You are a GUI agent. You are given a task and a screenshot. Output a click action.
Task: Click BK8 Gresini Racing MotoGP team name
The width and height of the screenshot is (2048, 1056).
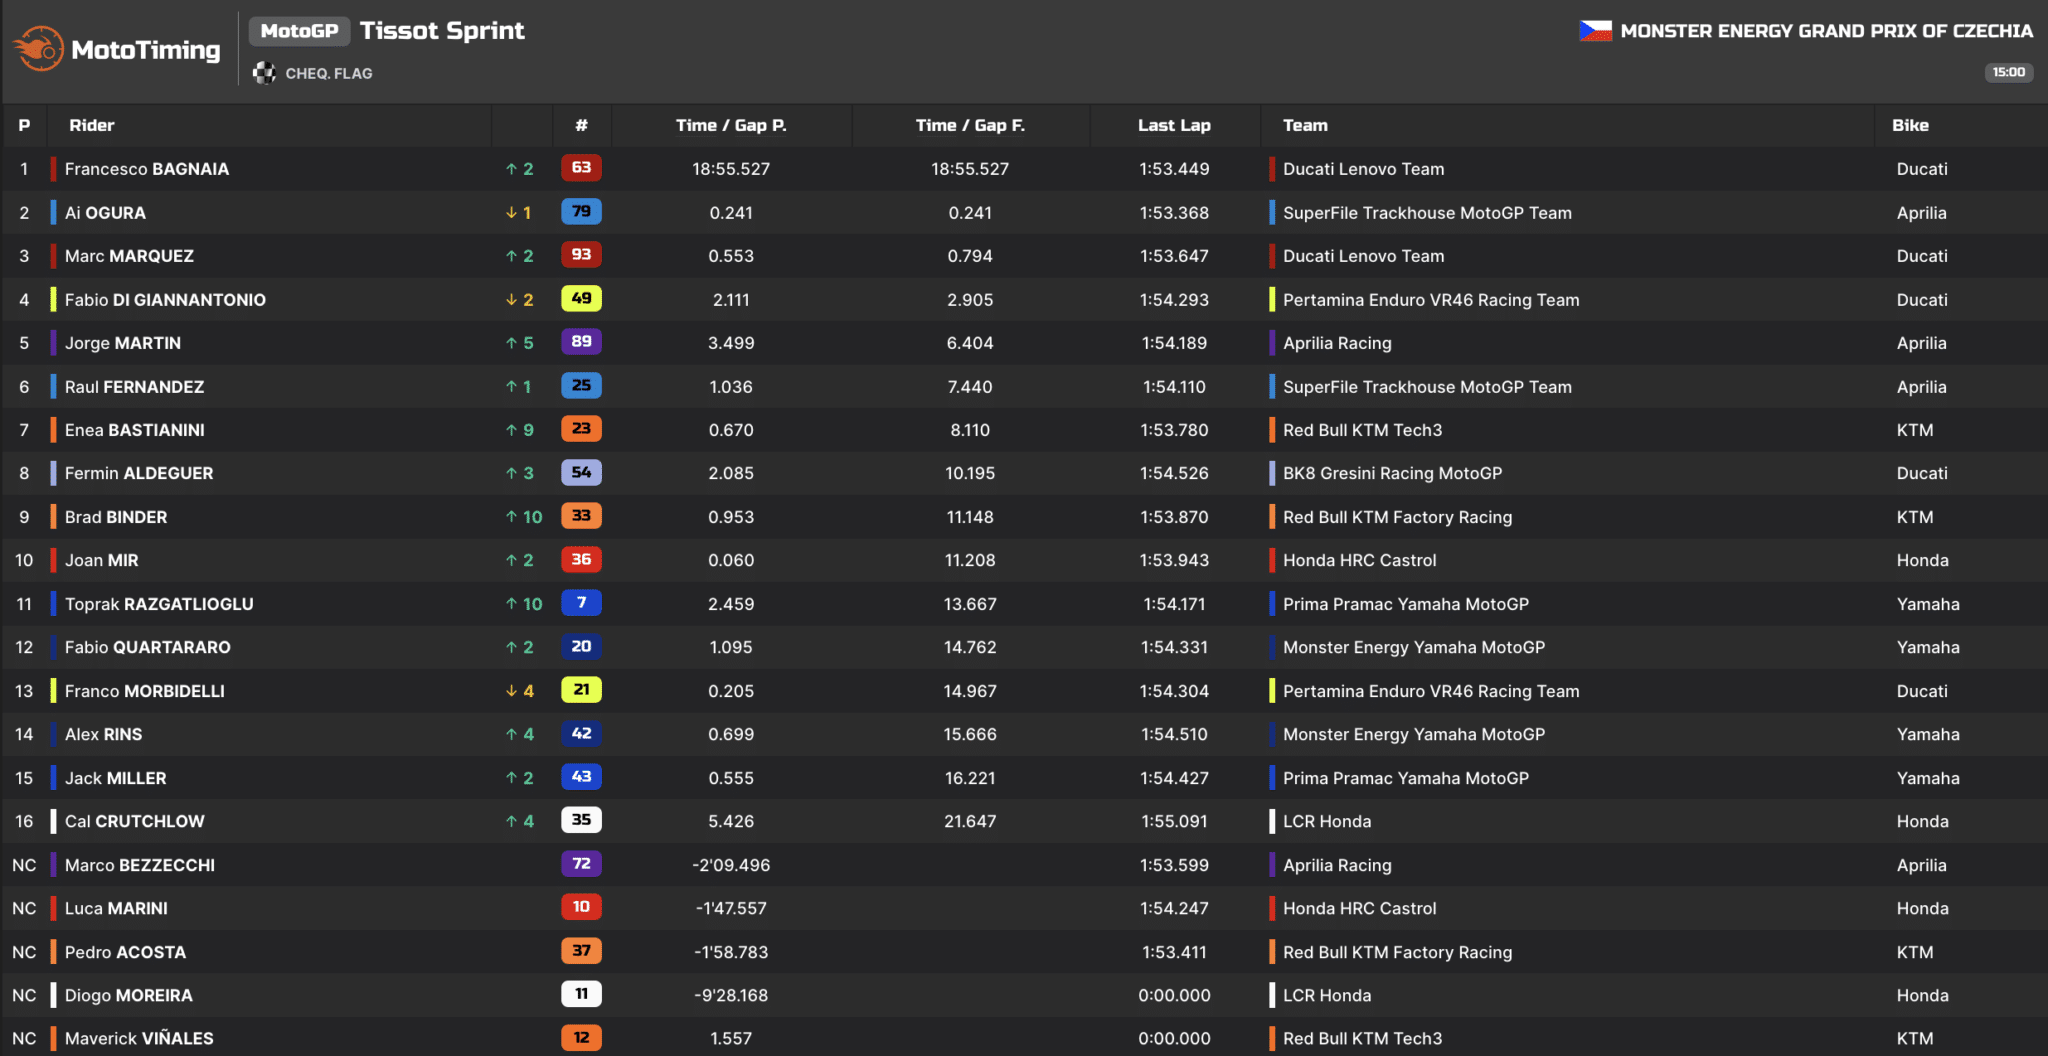tap(1392, 473)
